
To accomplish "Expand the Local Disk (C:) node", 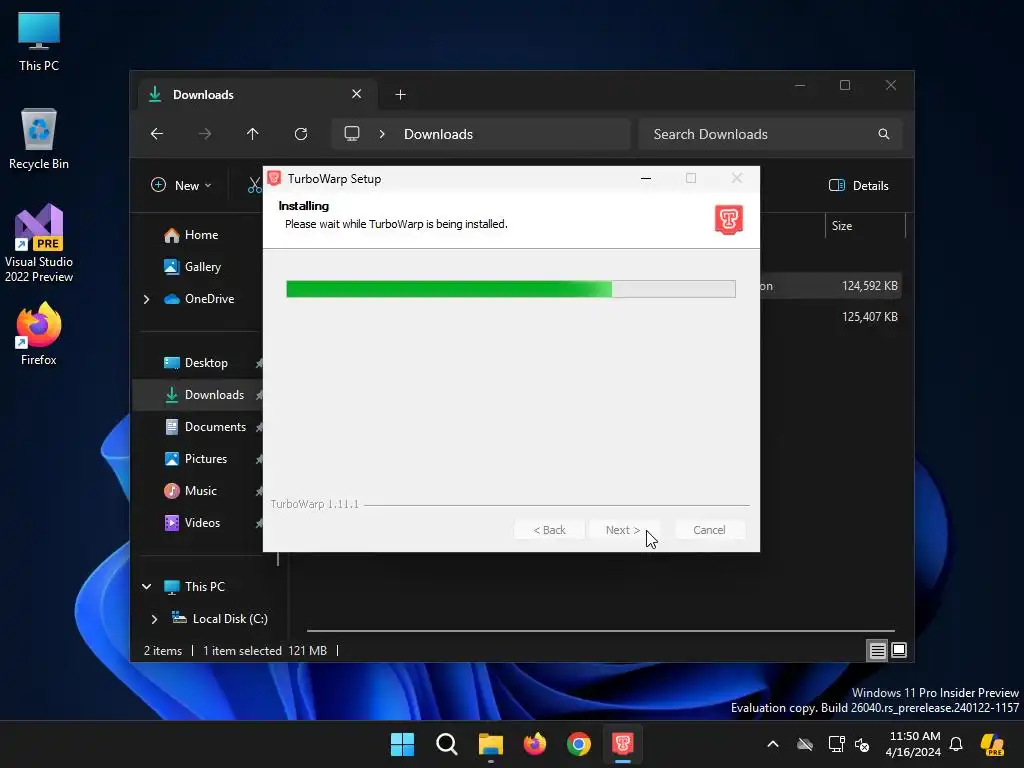I will coord(154,619).
